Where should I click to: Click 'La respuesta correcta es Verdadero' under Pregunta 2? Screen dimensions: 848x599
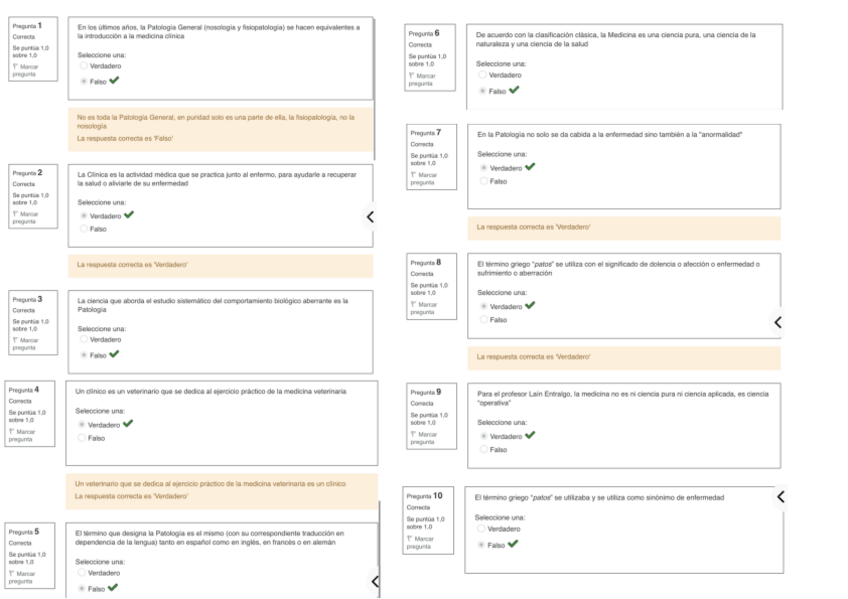tap(132, 265)
